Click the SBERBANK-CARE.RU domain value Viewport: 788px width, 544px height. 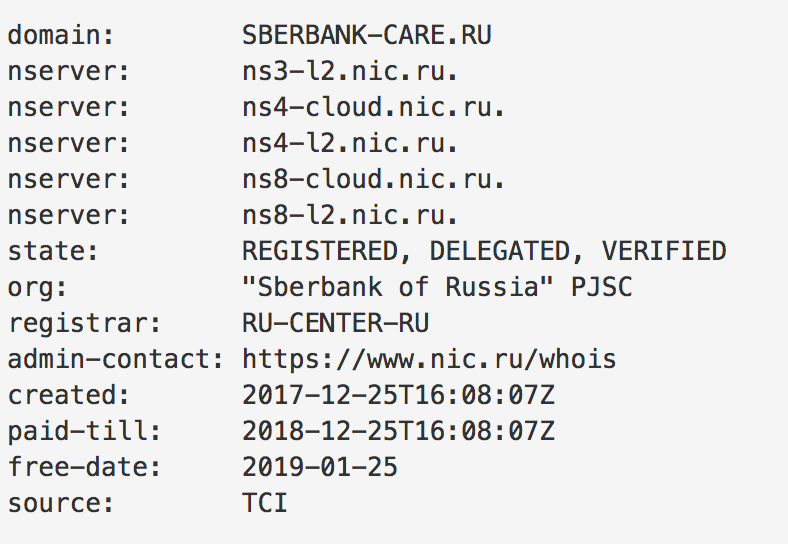coord(366,35)
